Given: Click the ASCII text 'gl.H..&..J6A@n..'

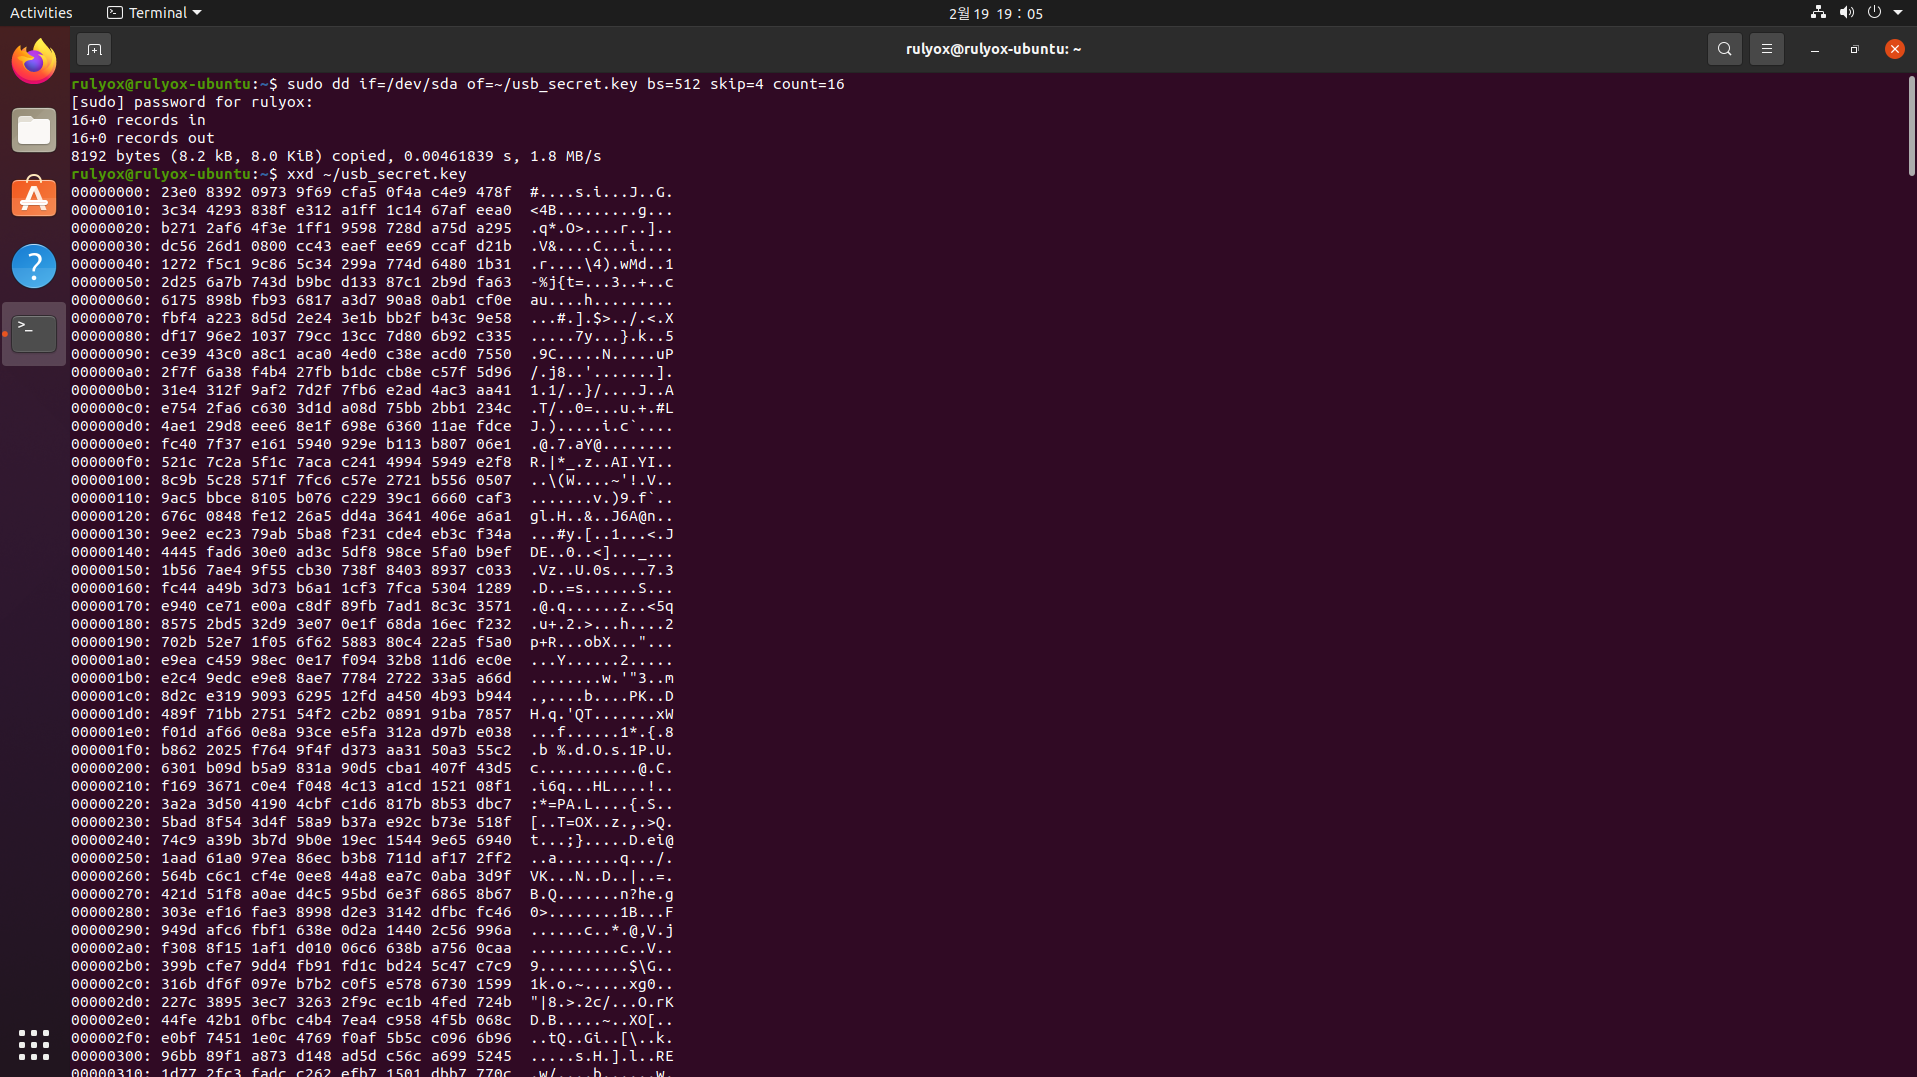Looking at the screenshot, I should coord(601,516).
